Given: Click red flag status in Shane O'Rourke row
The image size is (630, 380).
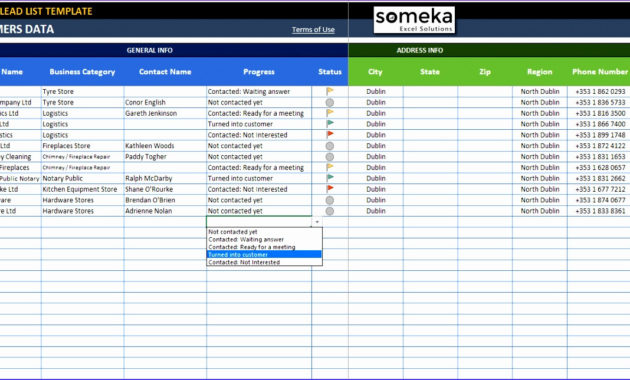Looking at the screenshot, I should (330, 189).
